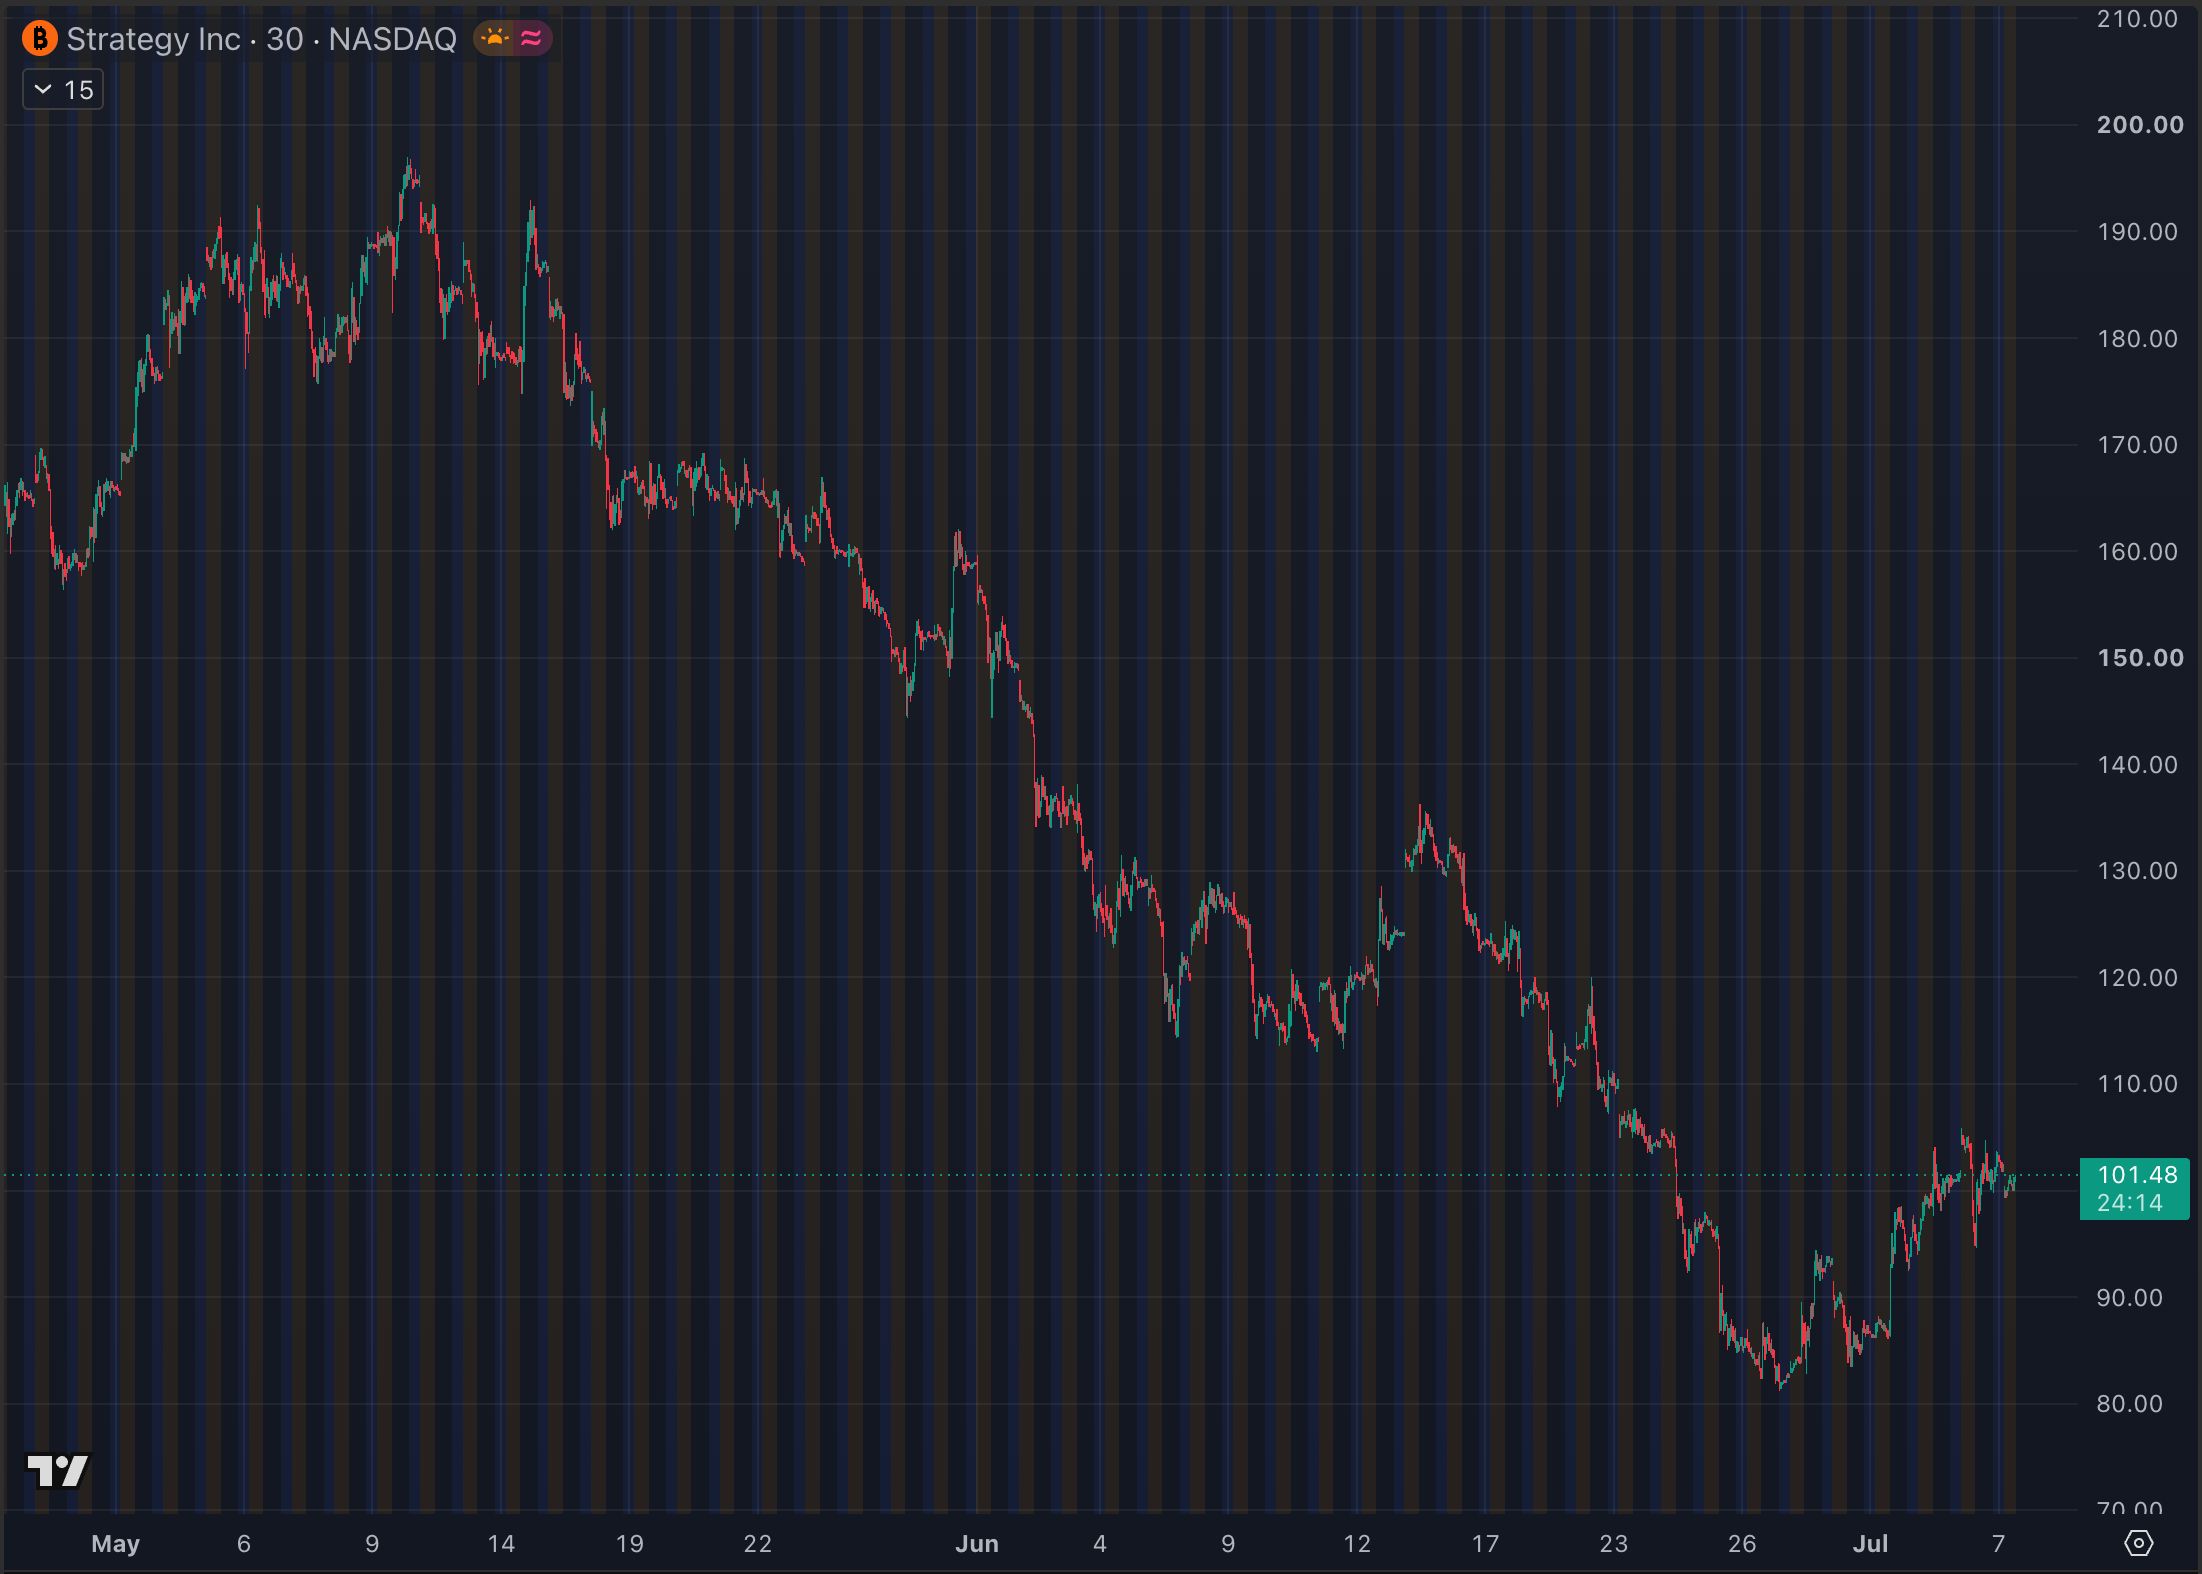Screen dimensions: 2202x1574
Task: Click the "May" month label on time axis
Action: click(115, 1544)
